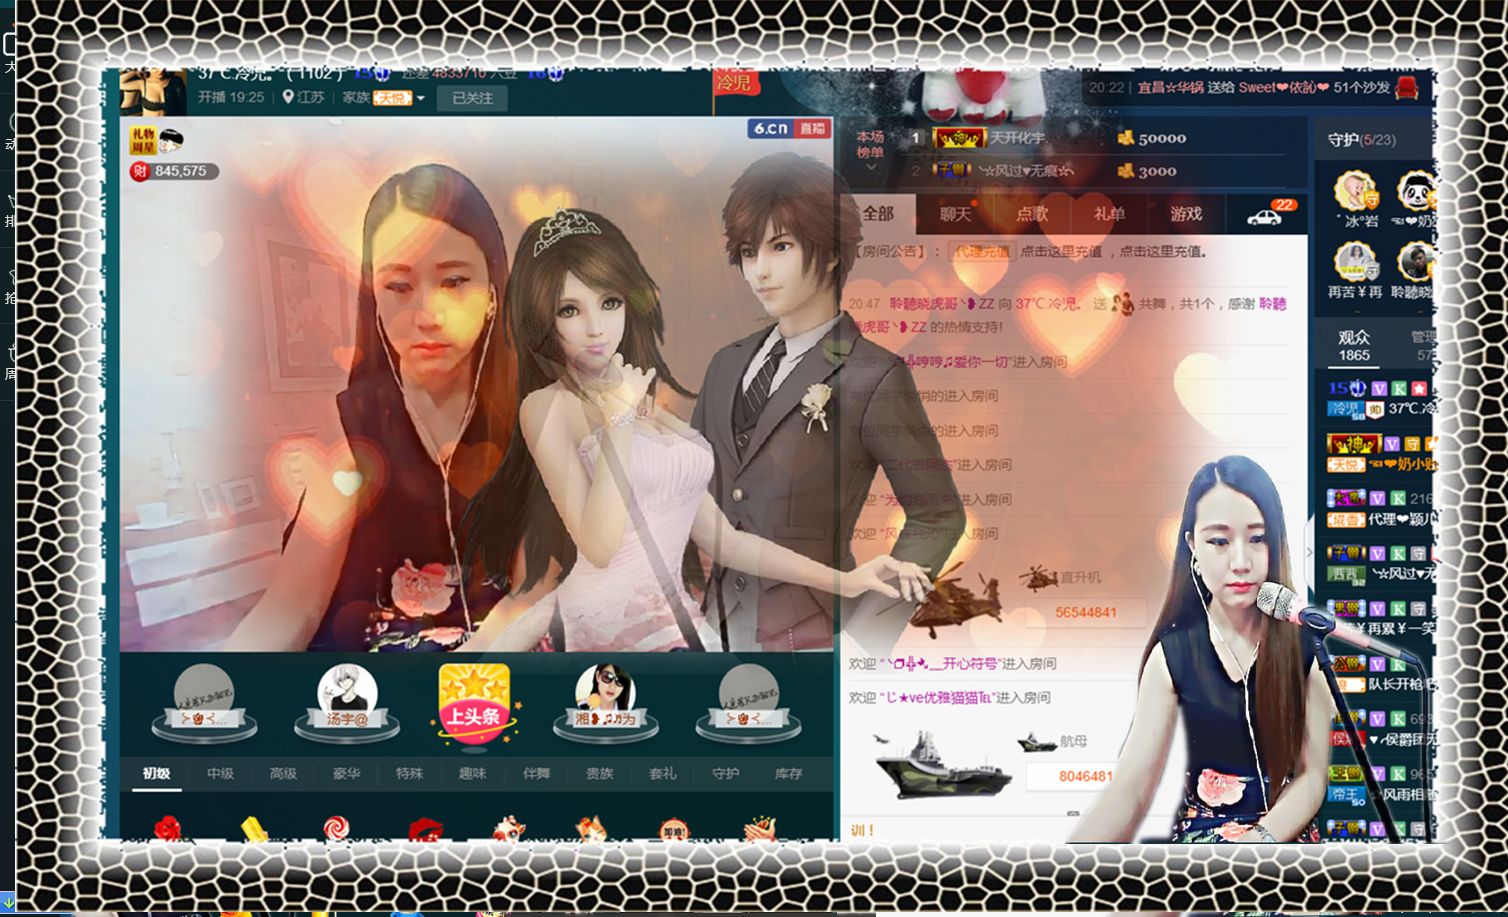The width and height of the screenshot is (1508, 917).
Task: Open the 点歌 song request tab
Action: tap(1032, 214)
